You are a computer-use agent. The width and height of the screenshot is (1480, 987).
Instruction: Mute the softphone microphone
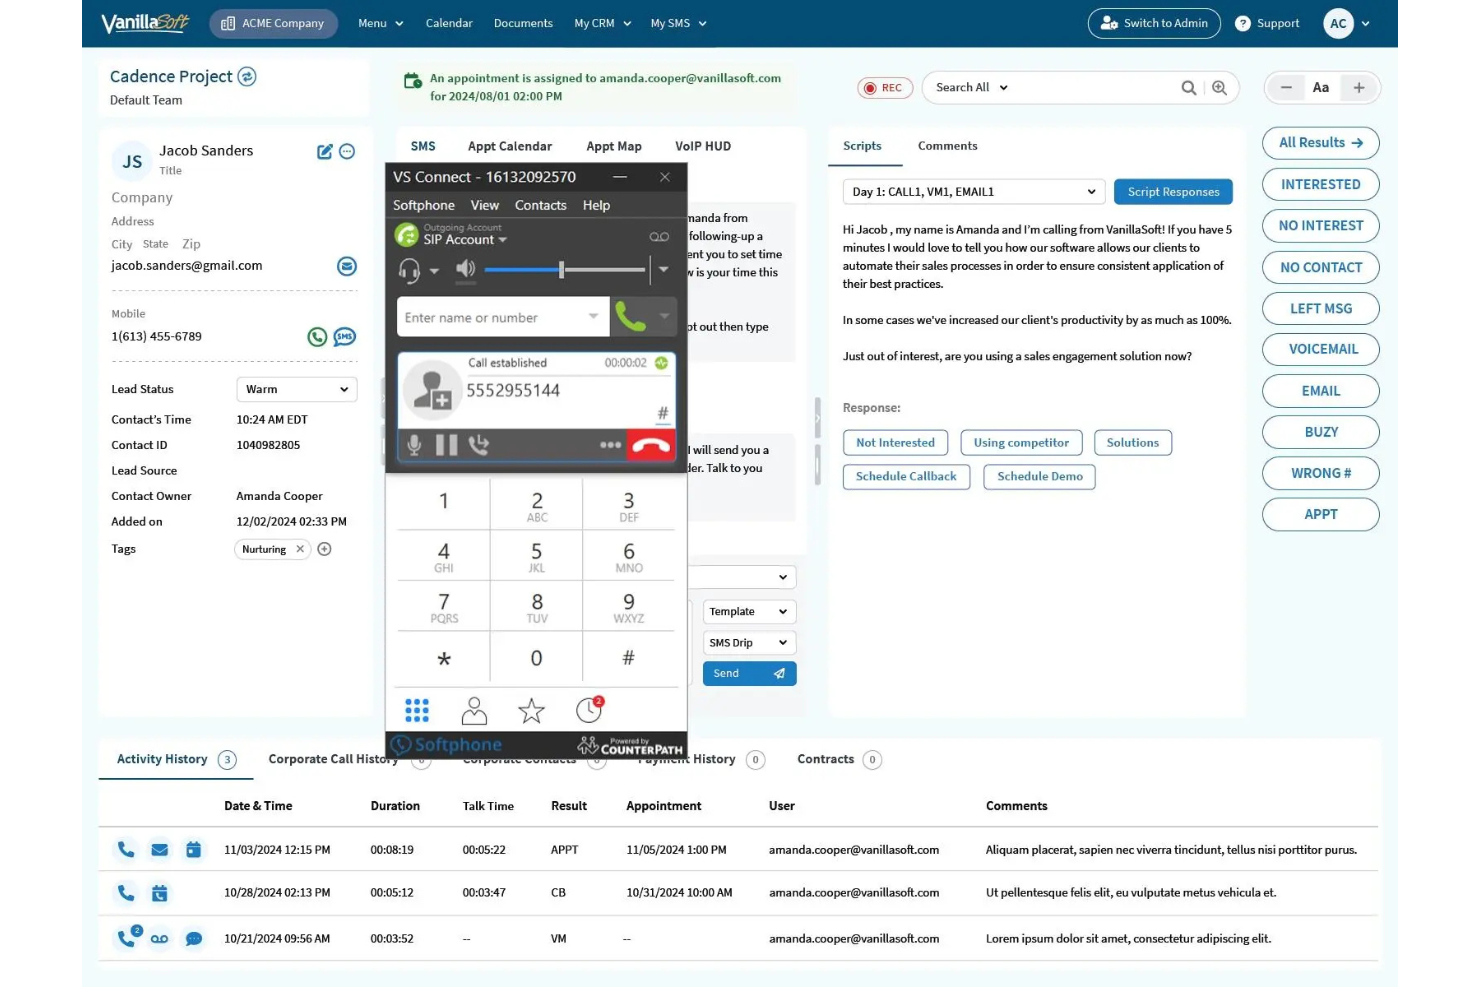tap(414, 445)
